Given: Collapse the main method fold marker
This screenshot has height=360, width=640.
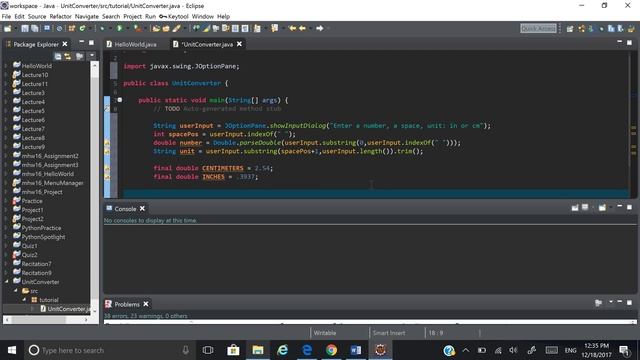Looking at the screenshot, I should point(120,100).
